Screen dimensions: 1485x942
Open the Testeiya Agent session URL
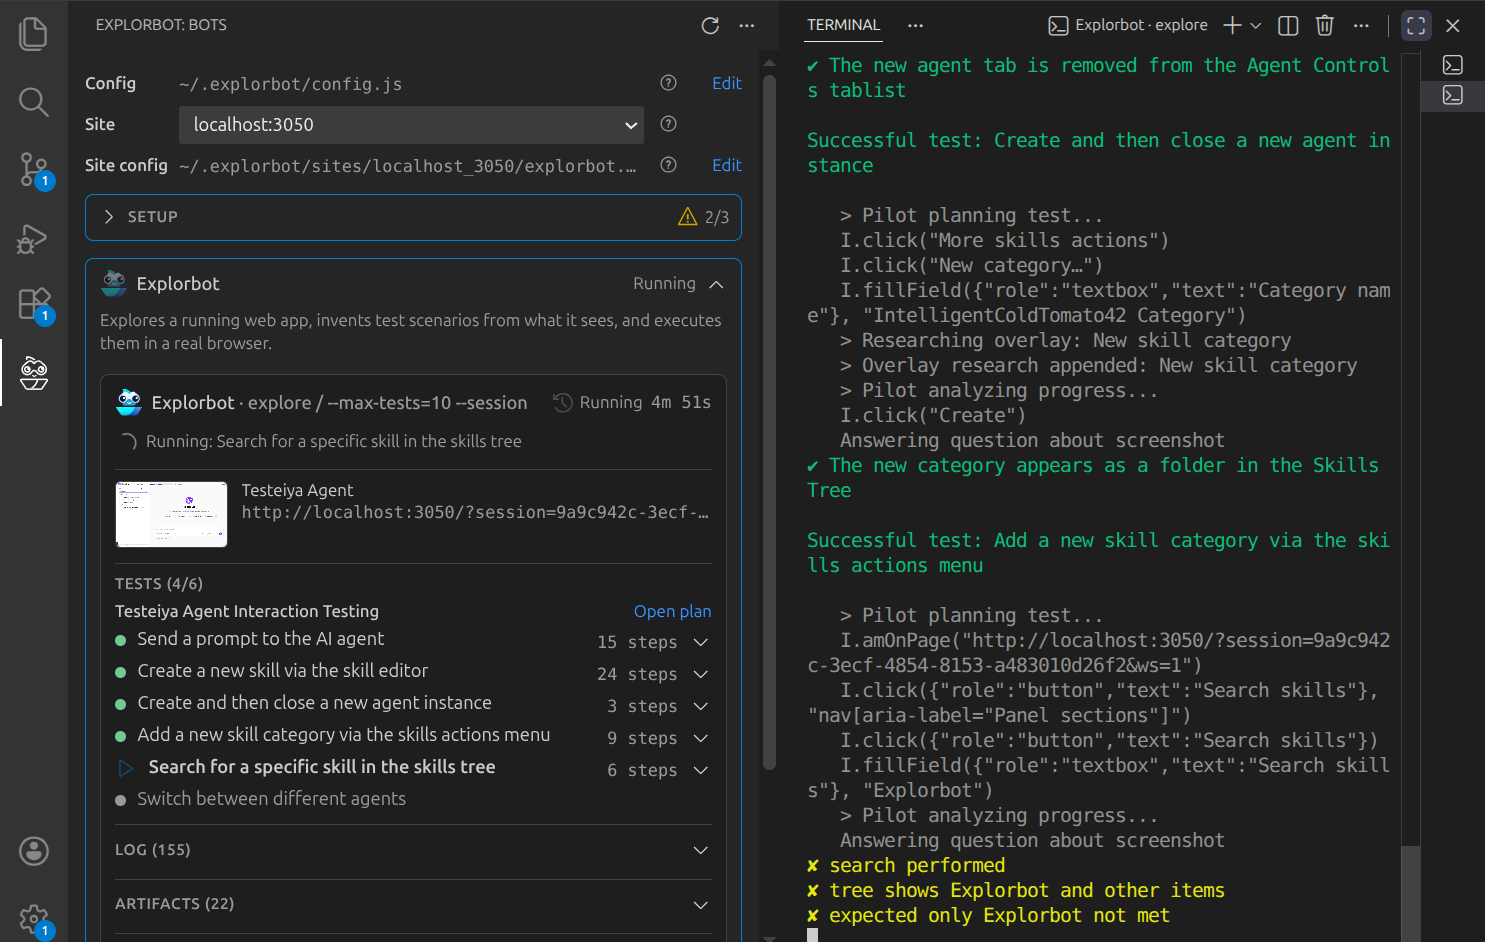coord(475,512)
